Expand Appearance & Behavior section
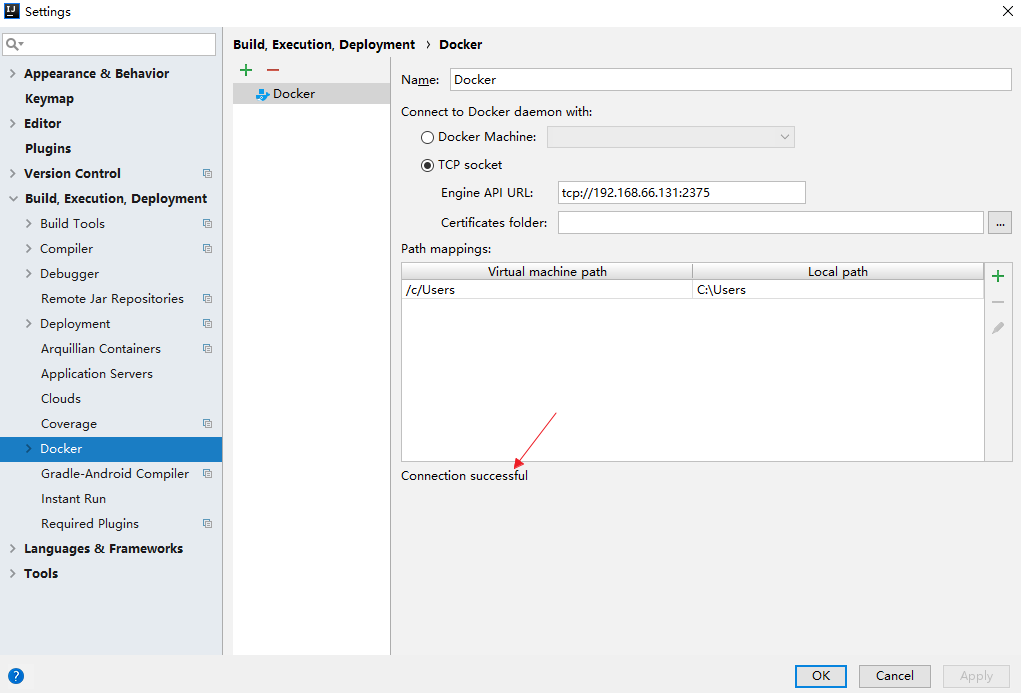1021x693 pixels. click(12, 74)
